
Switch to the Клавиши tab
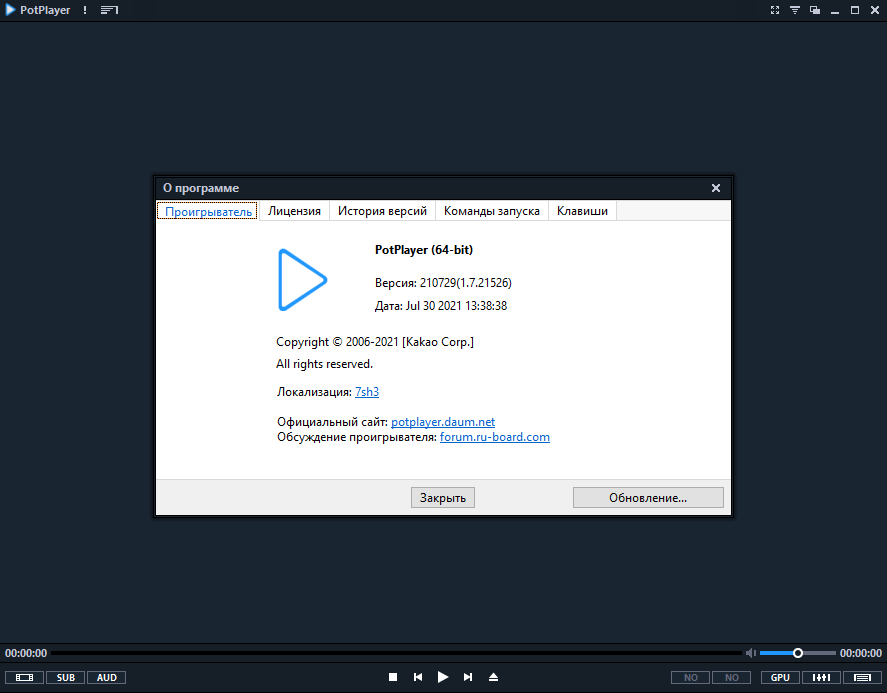tap(582, 211)
